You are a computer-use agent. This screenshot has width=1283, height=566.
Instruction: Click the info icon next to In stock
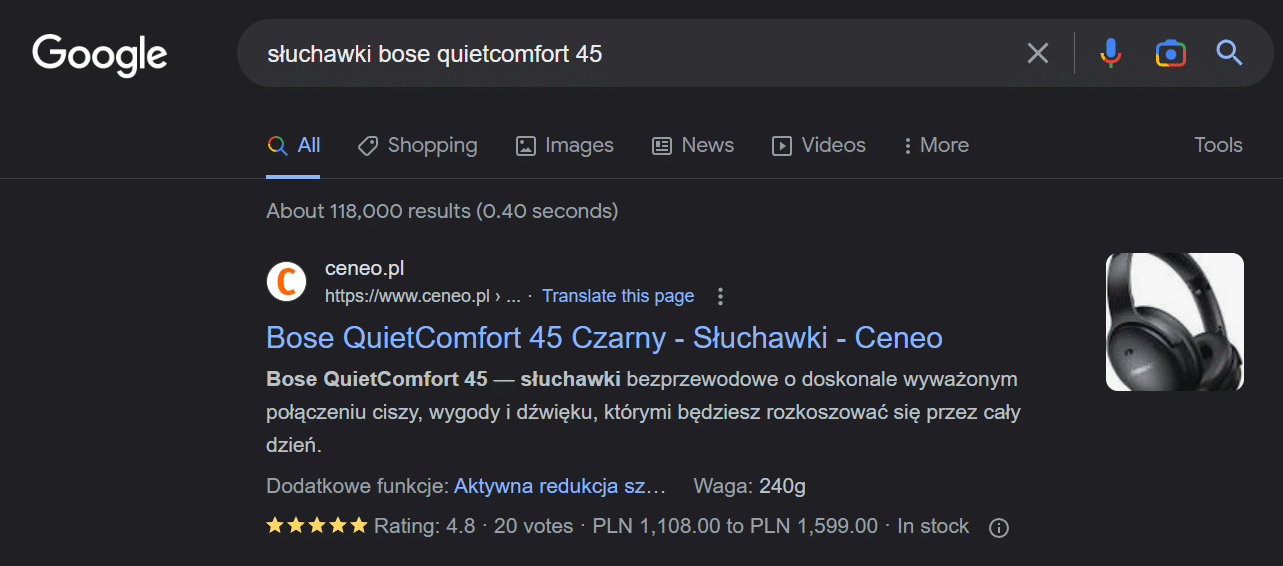[x=998, y=527]
